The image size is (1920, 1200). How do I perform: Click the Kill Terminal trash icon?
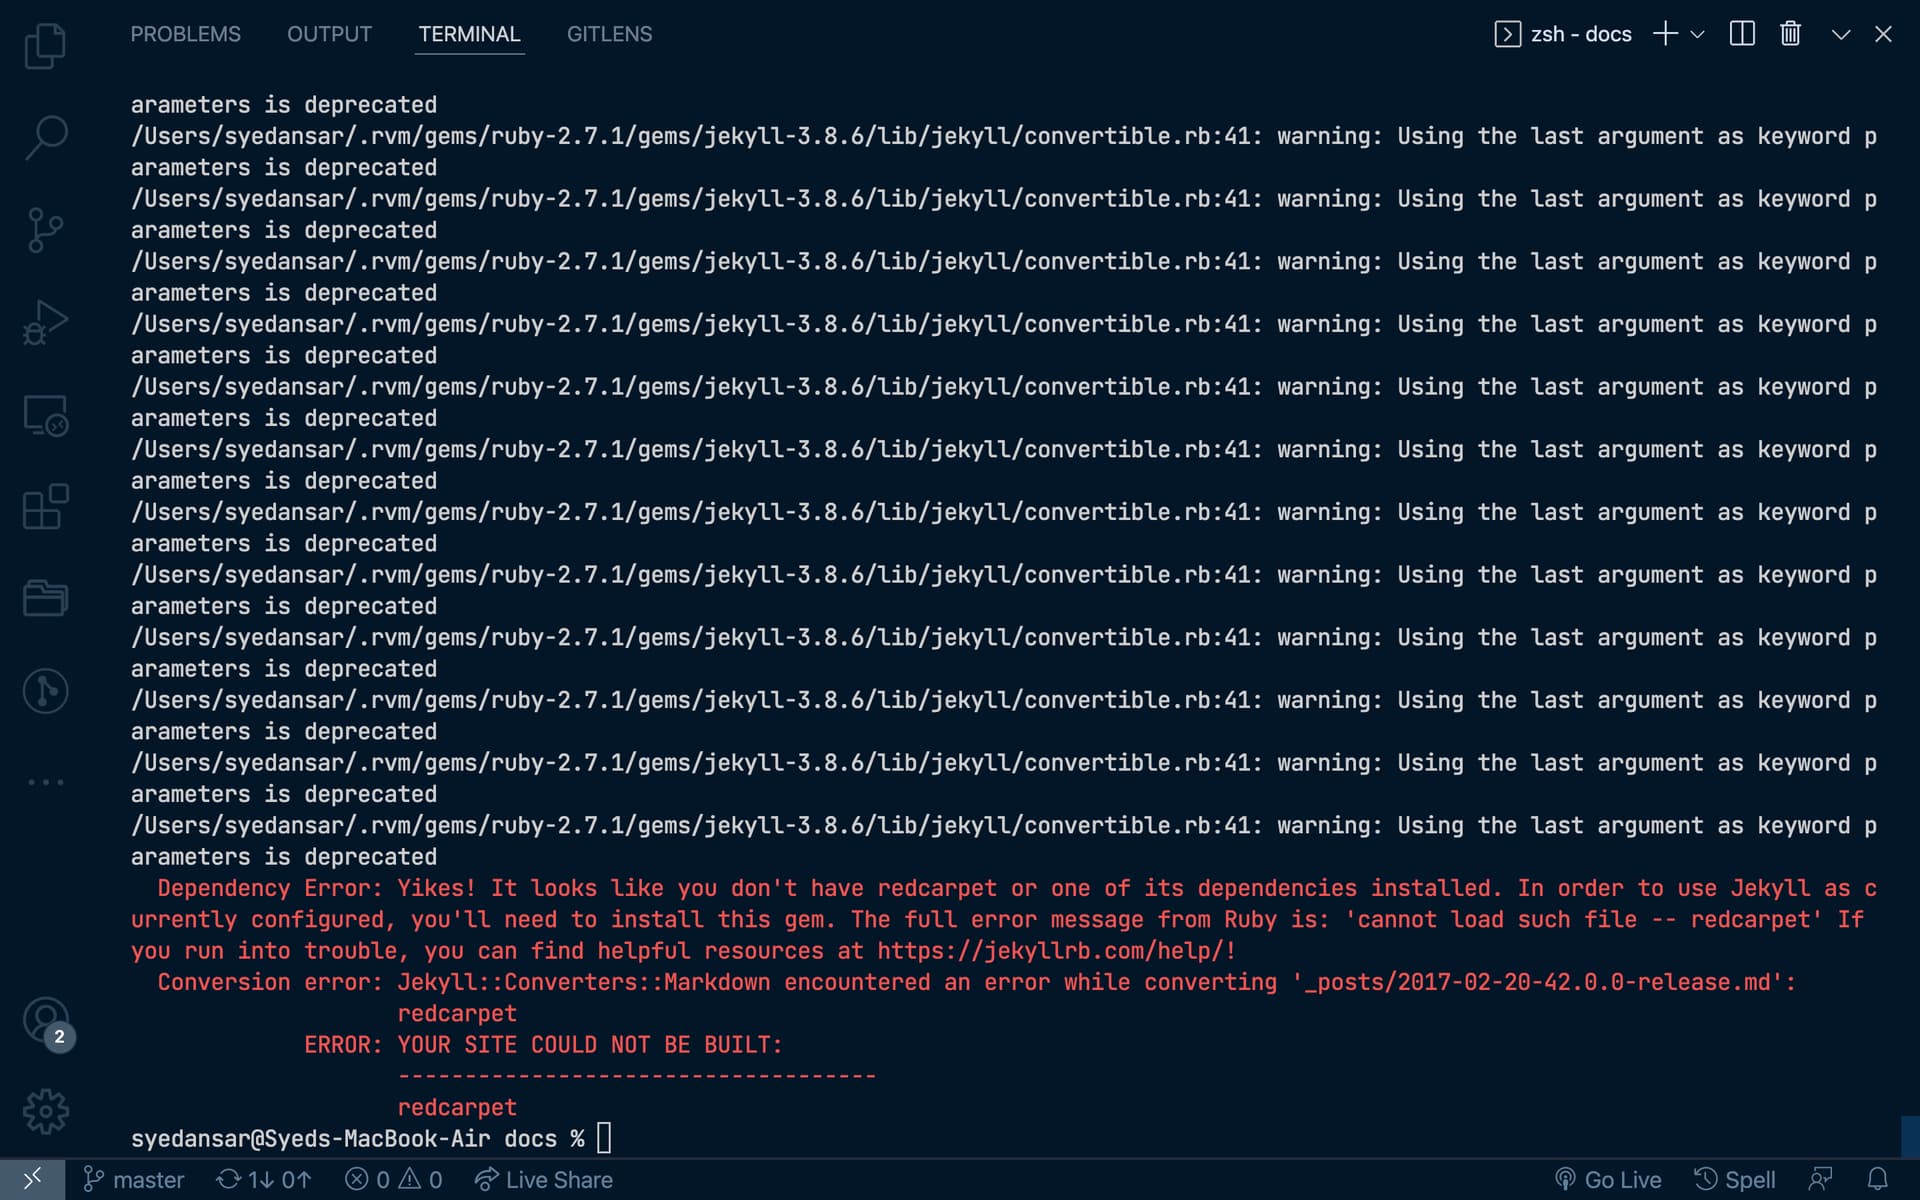click(1790, 34)
